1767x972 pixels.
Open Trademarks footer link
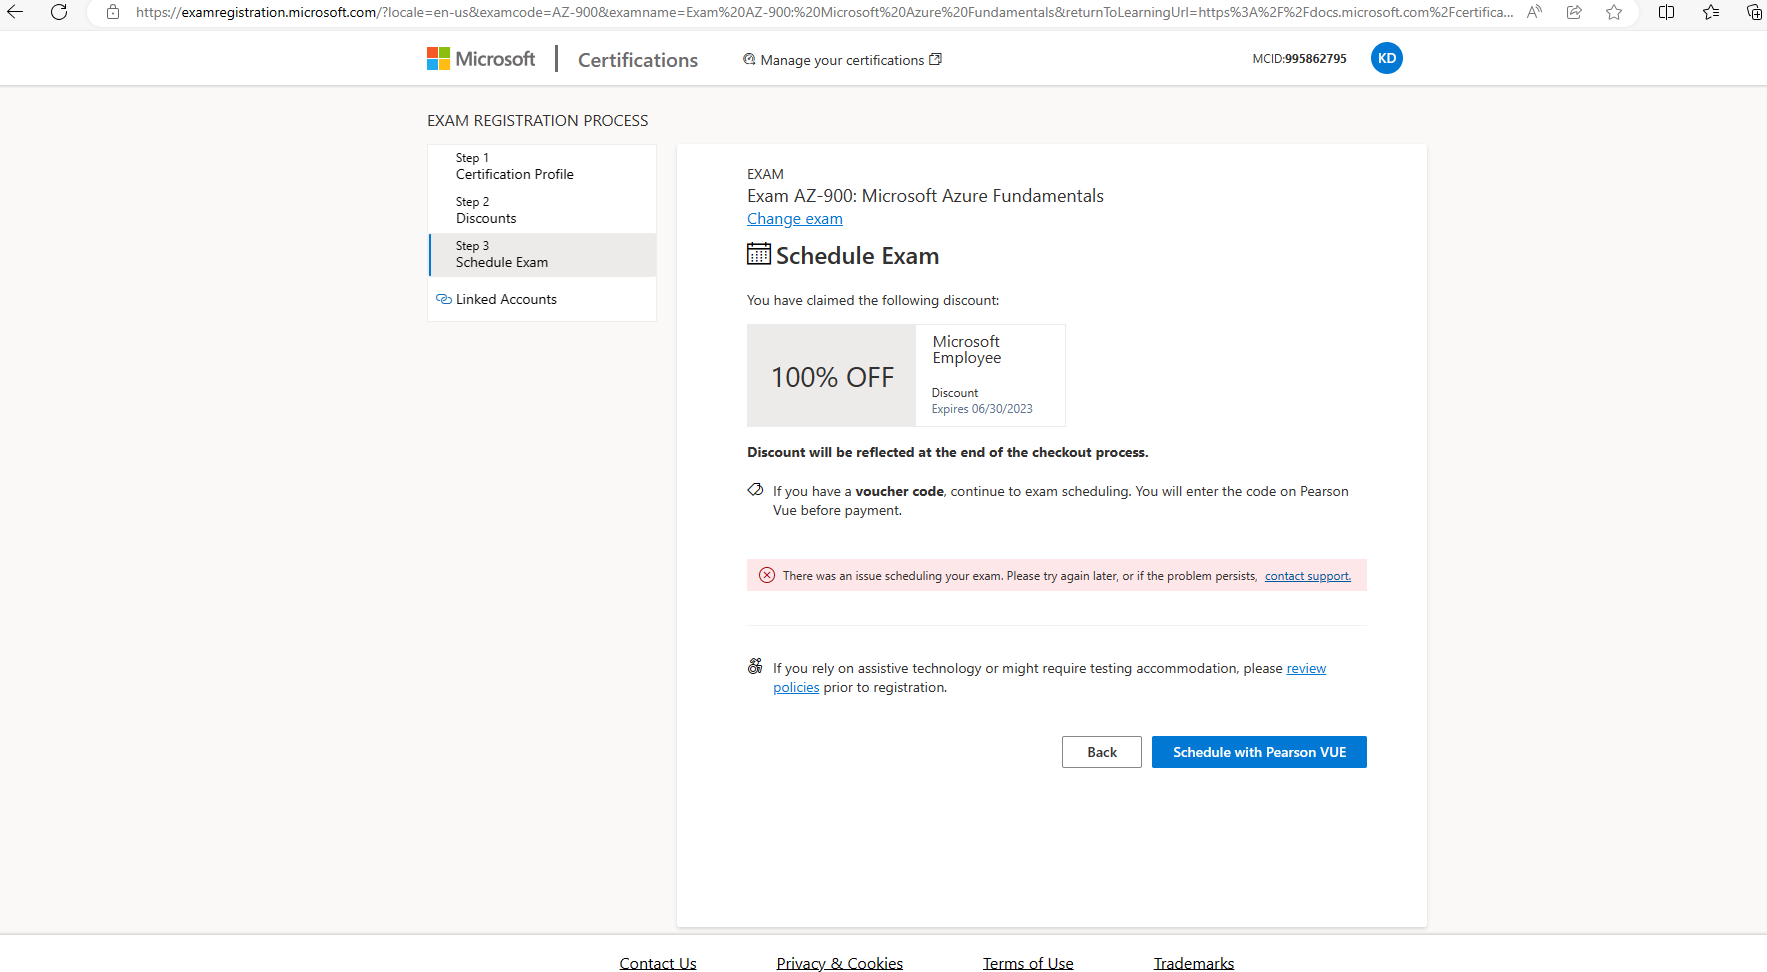(x=1194, y=963)
